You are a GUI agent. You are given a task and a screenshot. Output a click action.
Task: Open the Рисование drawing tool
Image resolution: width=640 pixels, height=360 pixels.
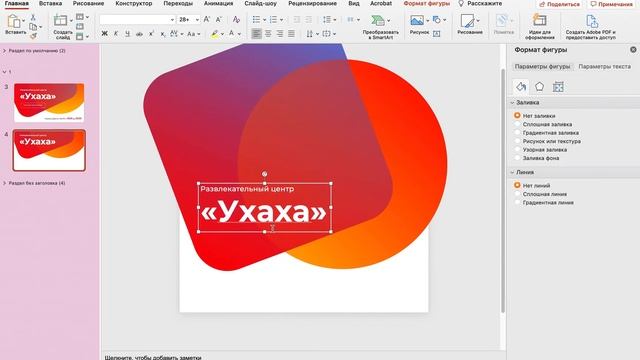(467, 20)
